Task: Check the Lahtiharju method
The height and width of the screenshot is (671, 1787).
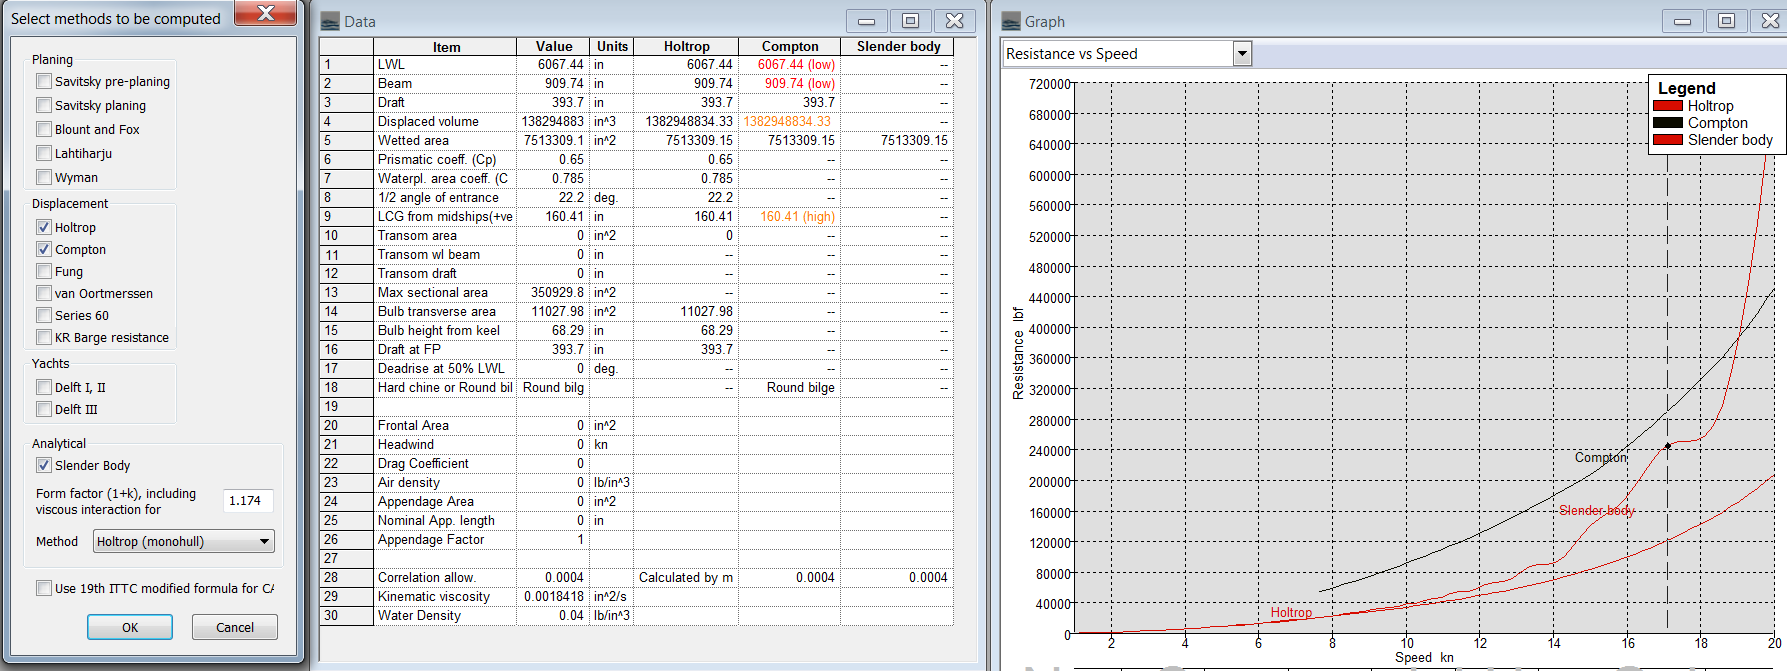Action: (44, 153)
